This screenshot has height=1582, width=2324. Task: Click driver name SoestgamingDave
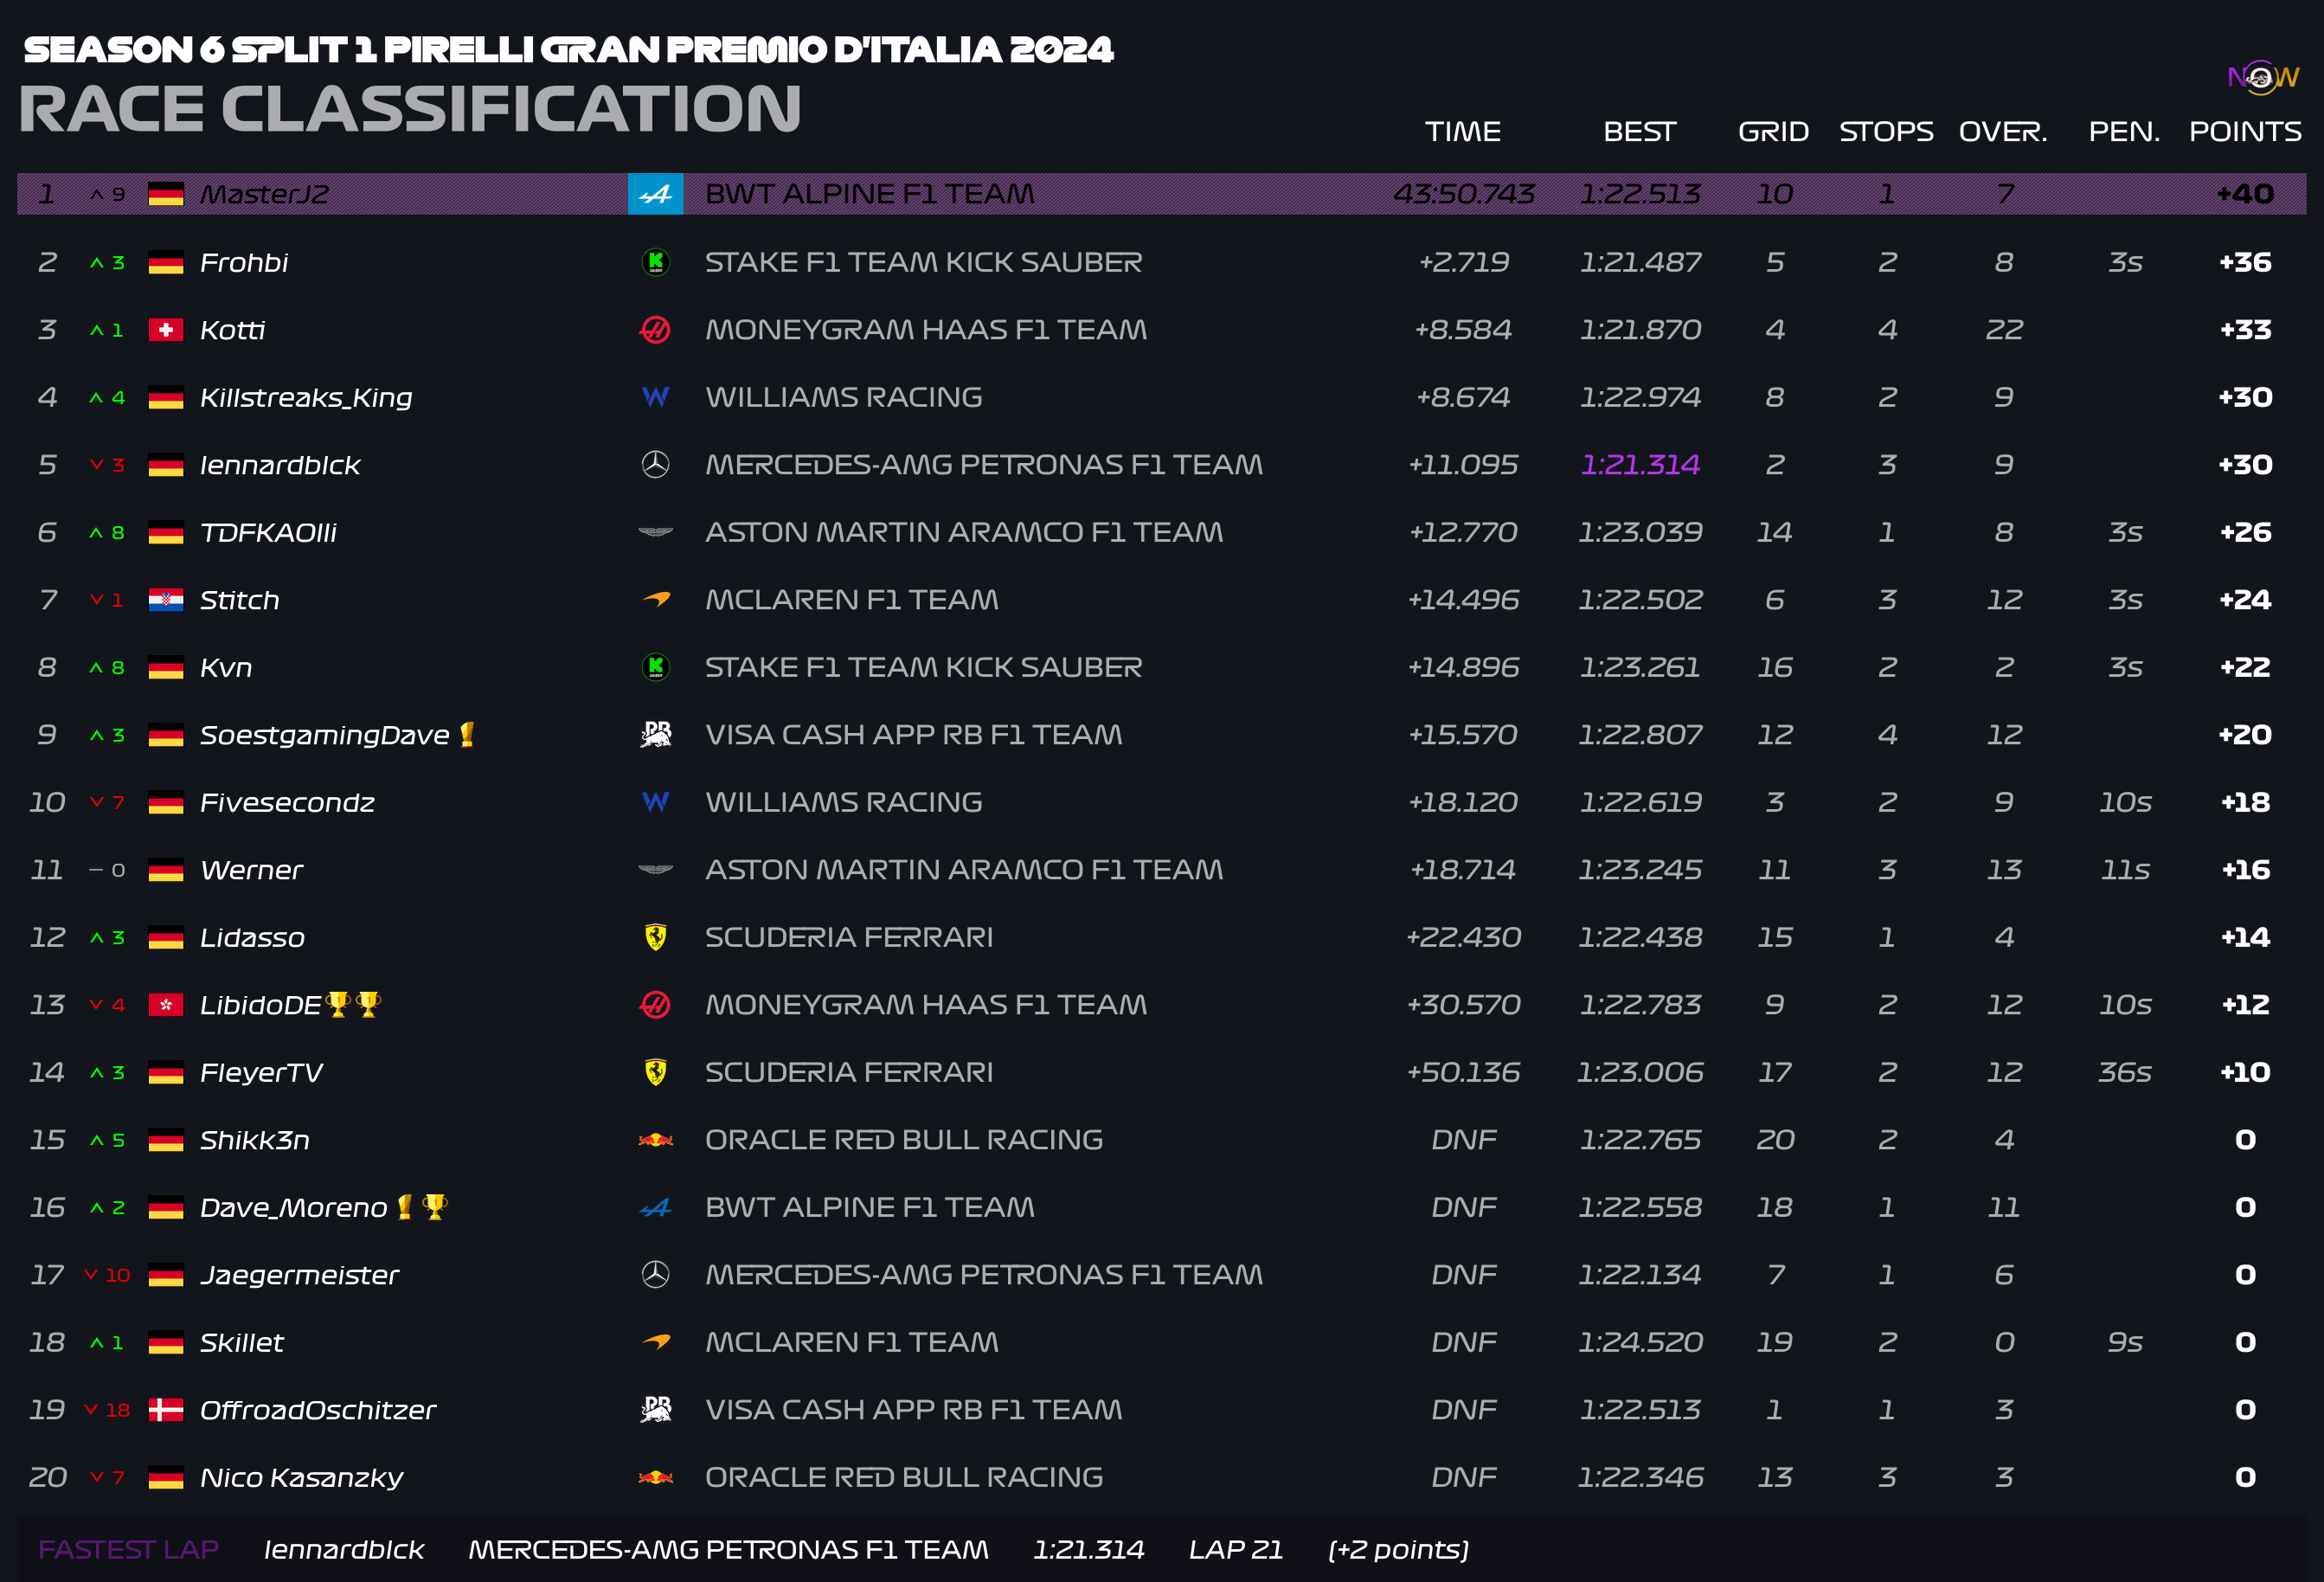(325, 735)
